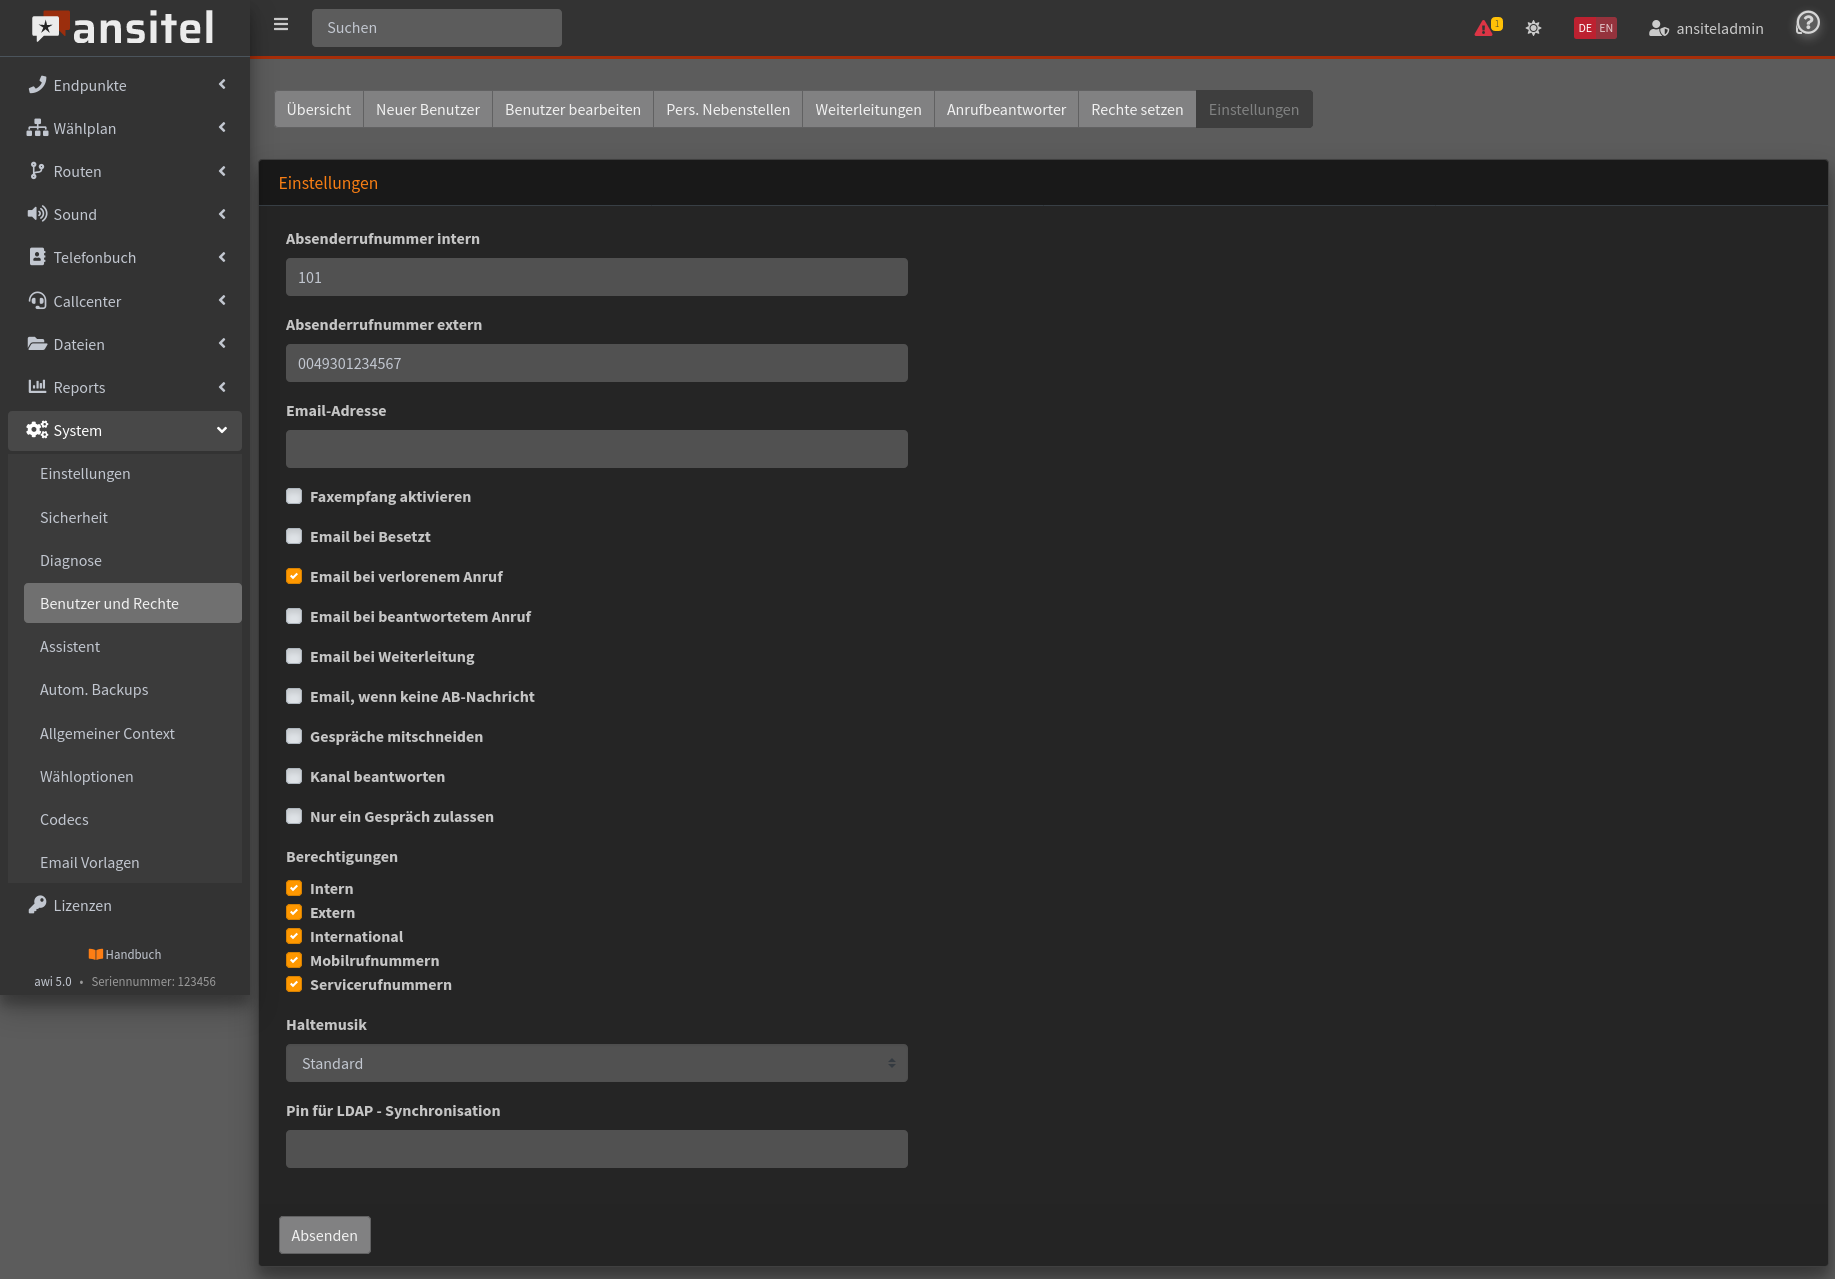Open the Haltemusik dropdown
This screenshot has height=1279, width=1835.
[596, 1063]
